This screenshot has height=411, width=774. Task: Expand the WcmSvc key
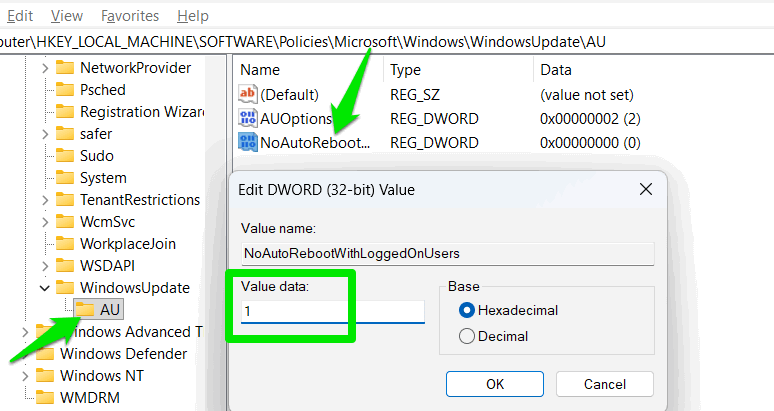45,222
